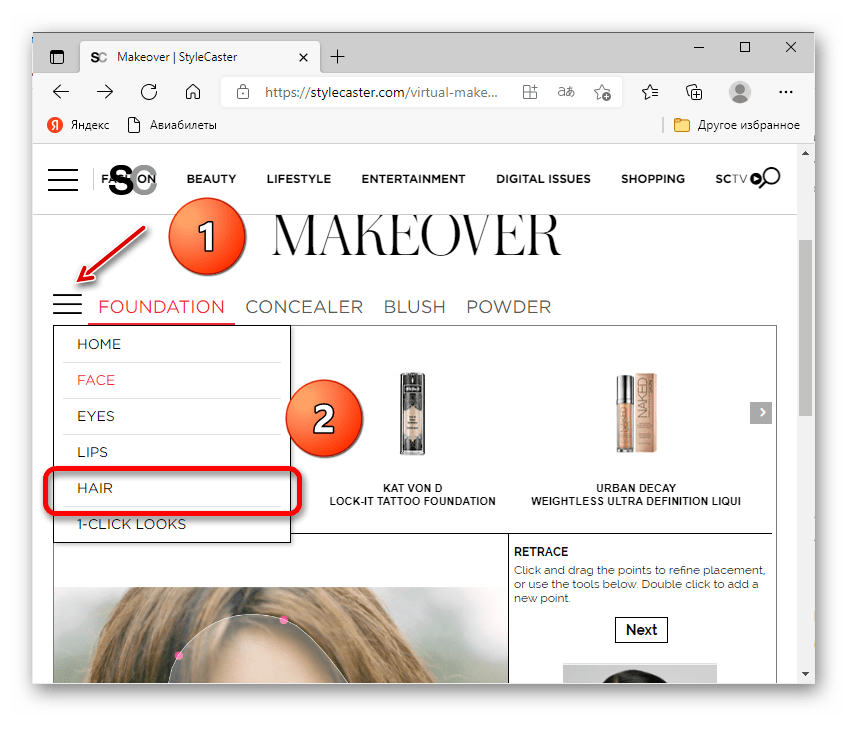The width and height of the screenshot is (847, 742).
Task: Show next products with the carousel arrow
Action: click(x=761, y=413)
